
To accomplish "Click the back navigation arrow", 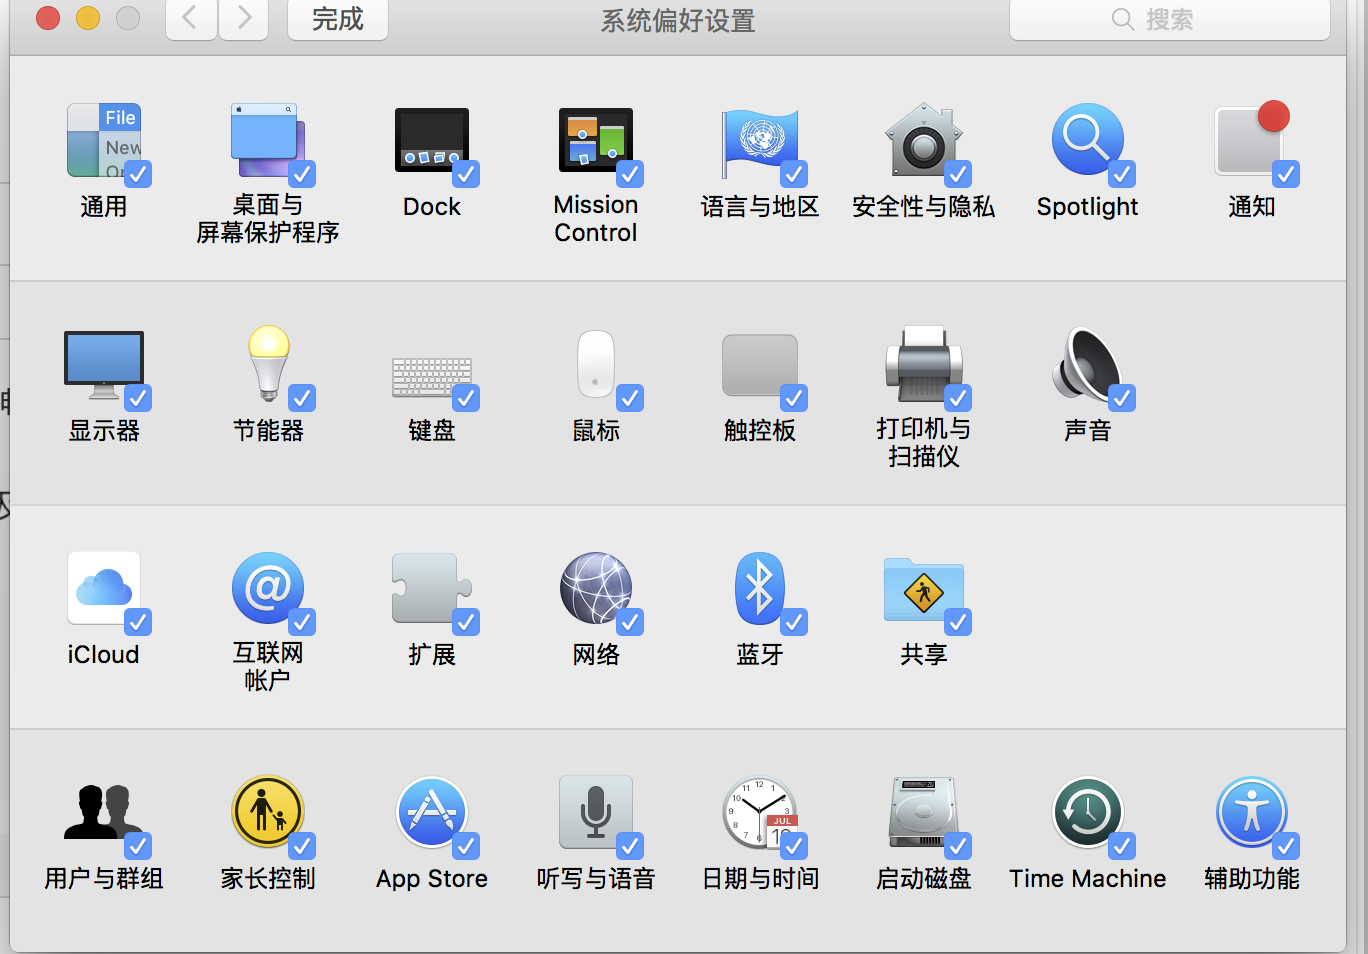I will click(191, 19).
